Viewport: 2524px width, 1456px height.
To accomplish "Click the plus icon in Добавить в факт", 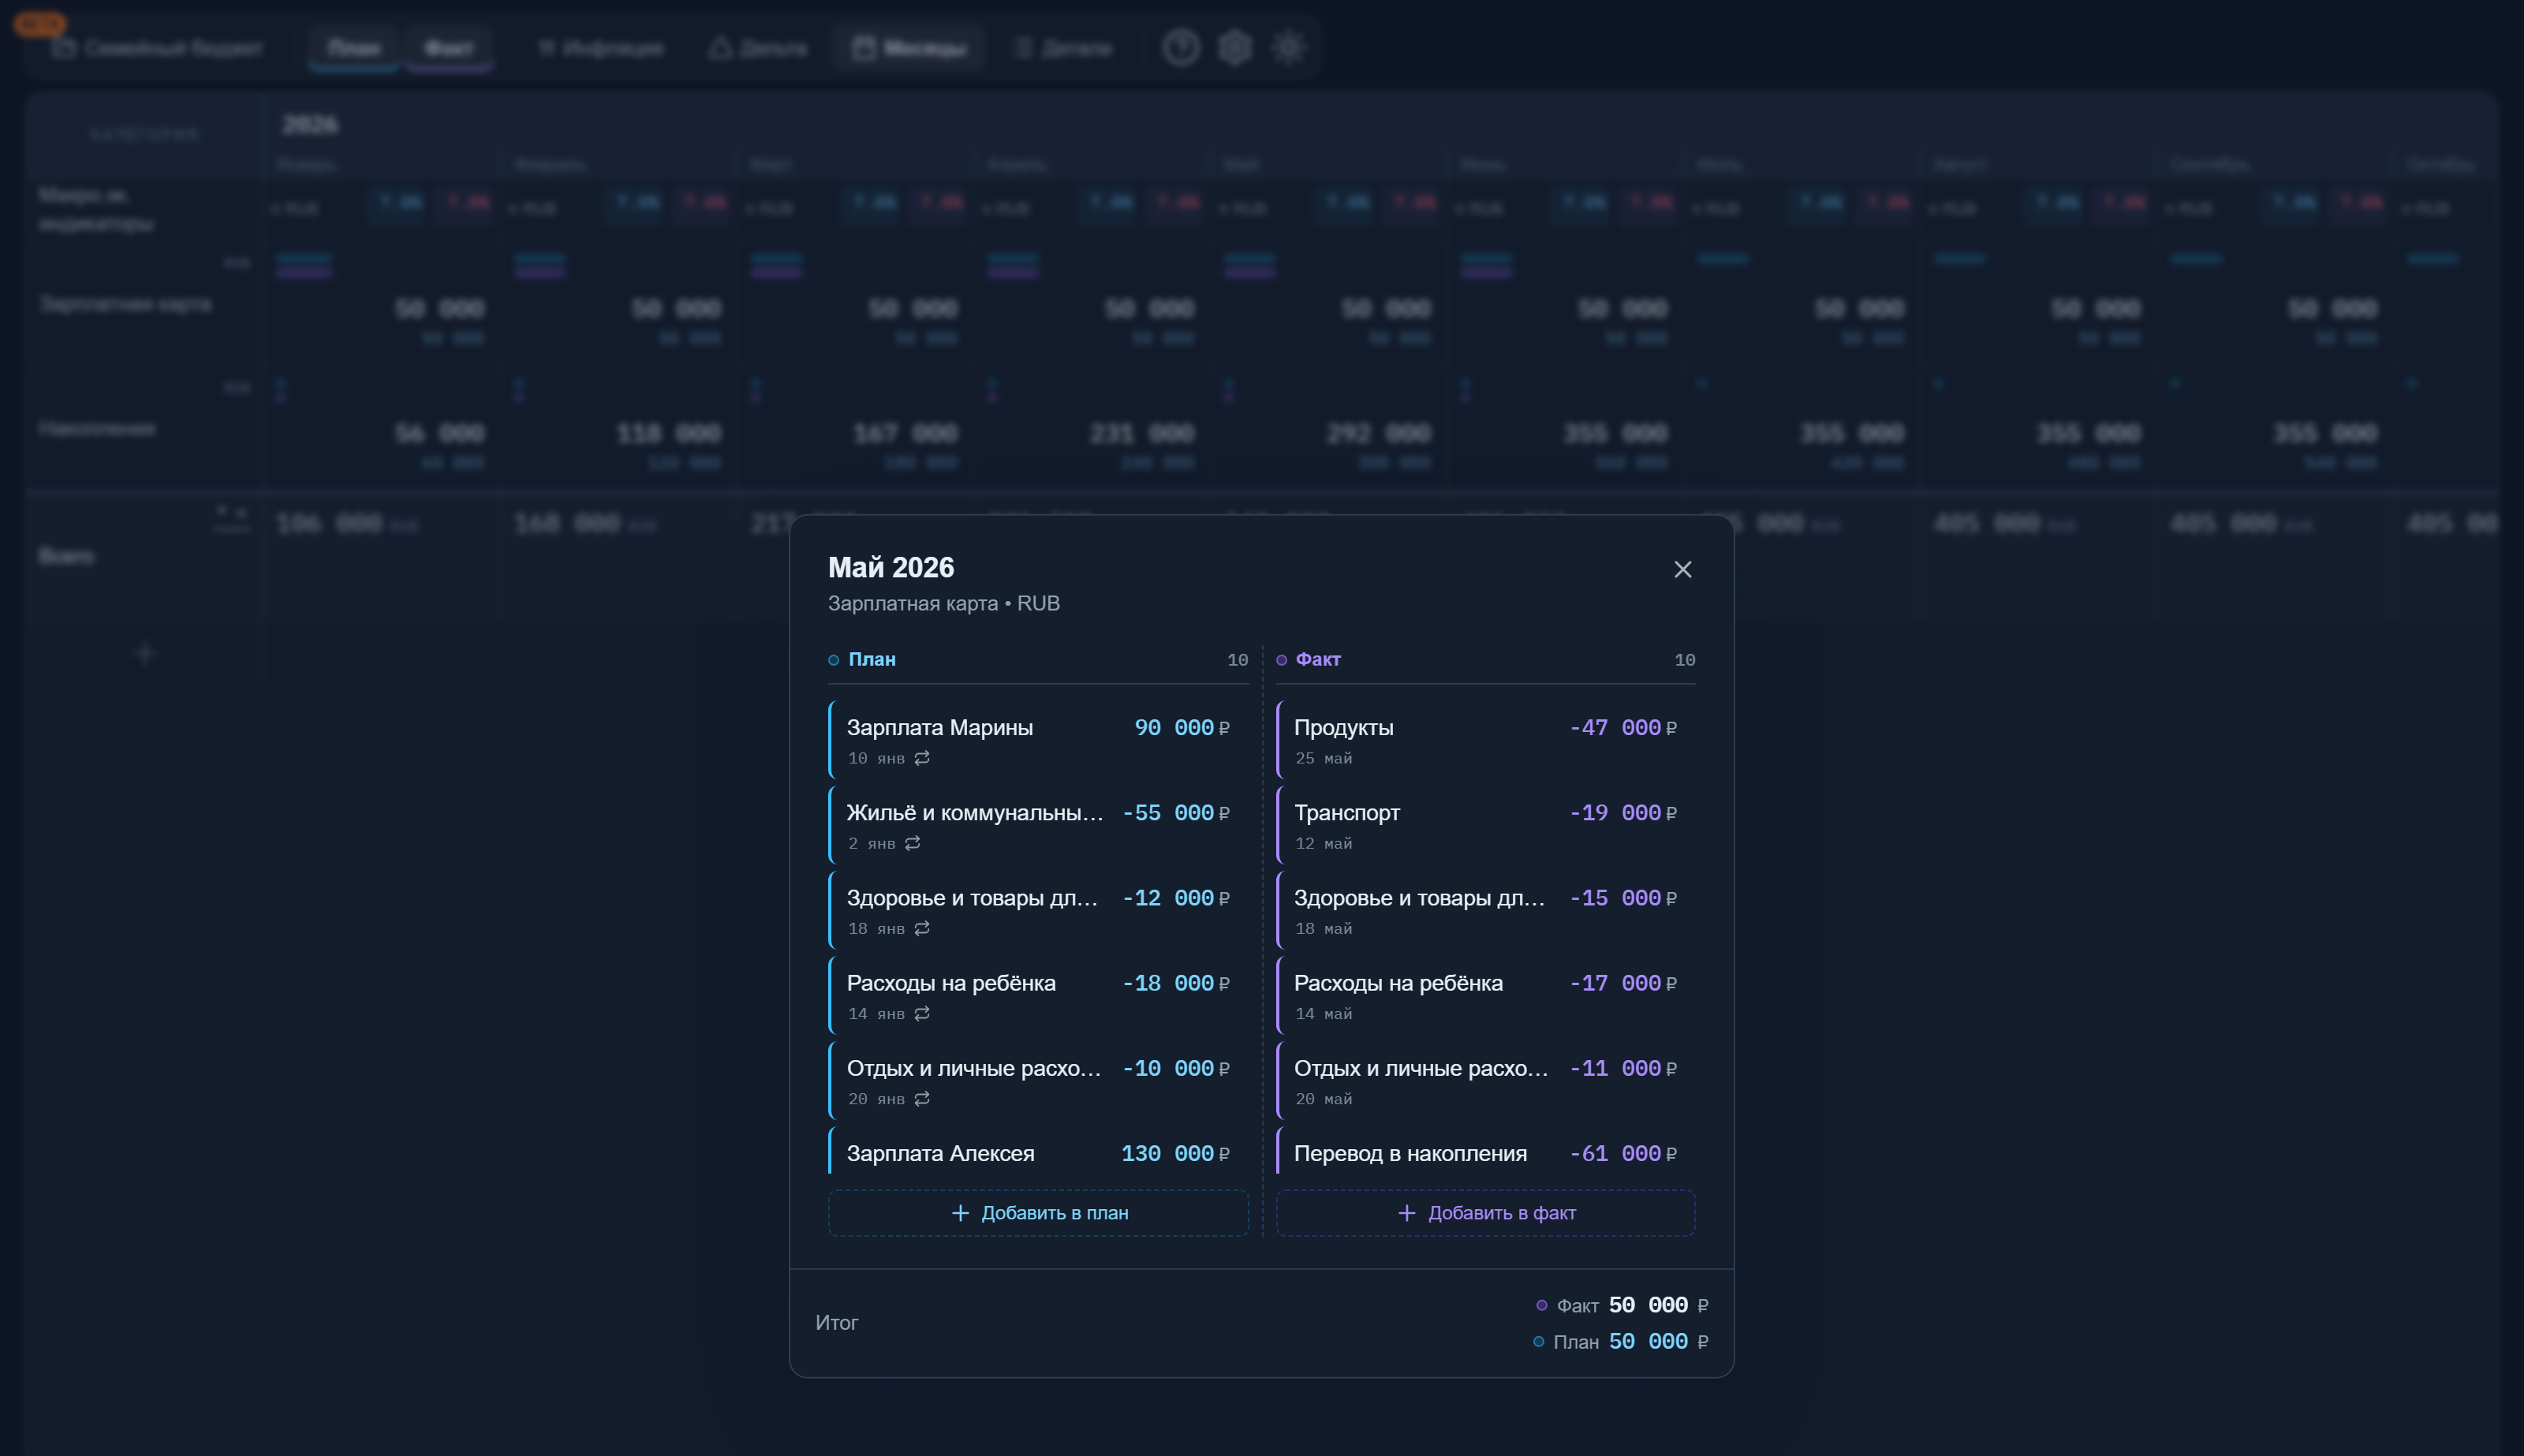I will (x=1407, y=1212).
